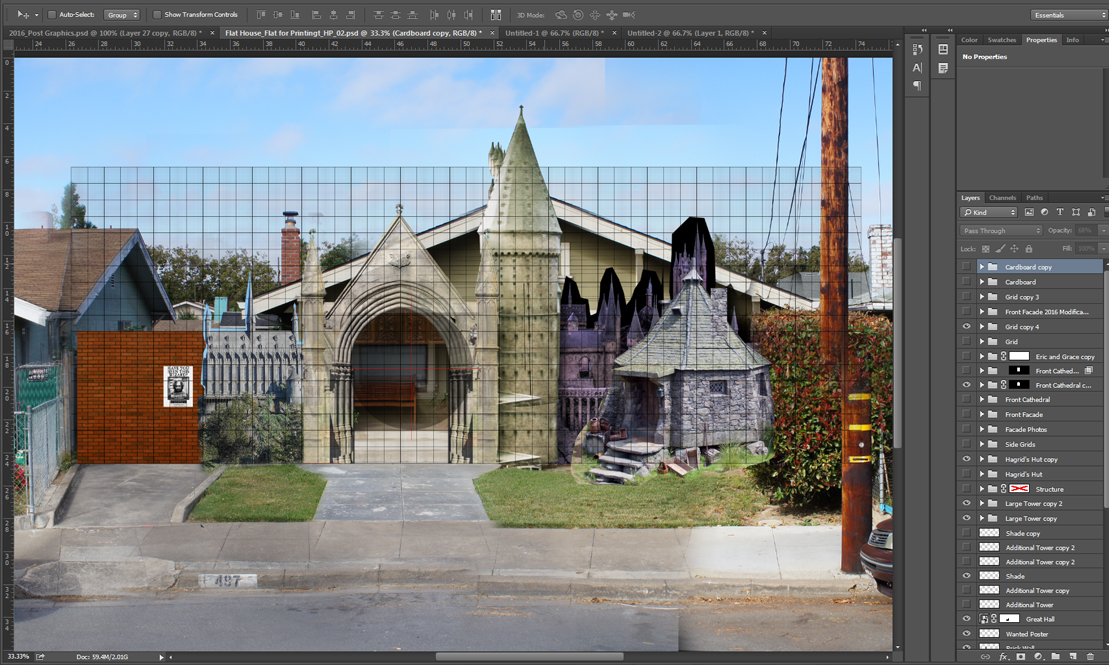Enable the Auto-Select checkbox
The height and width of the screenshot is (665, 1109).
[x=52, y=14]
